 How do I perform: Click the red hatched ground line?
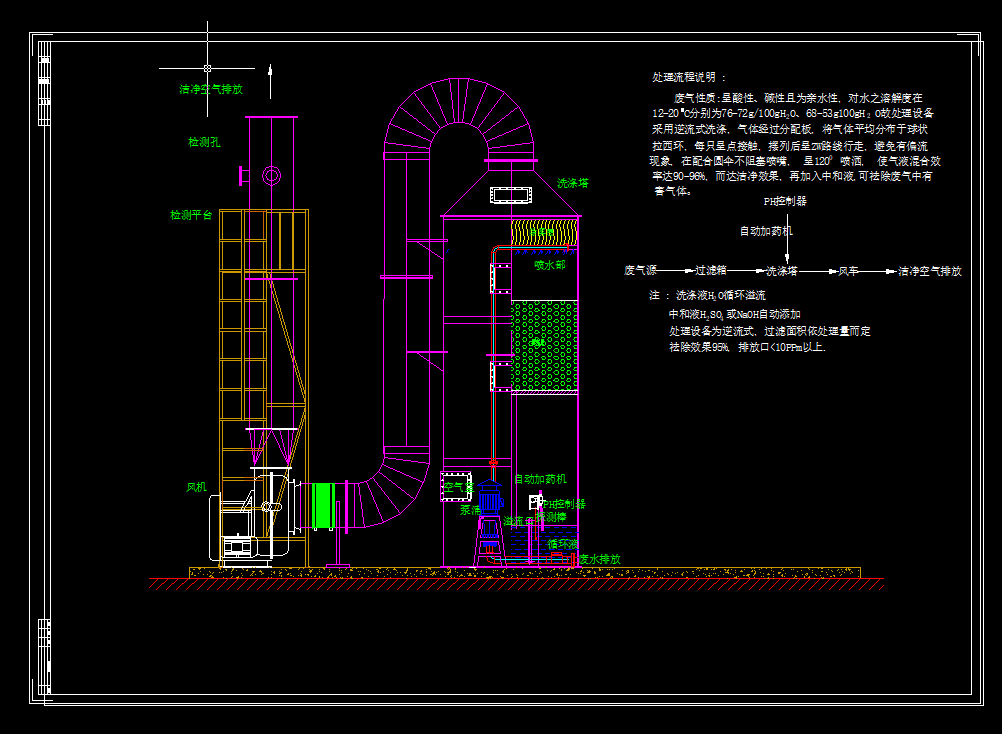tap(516, 584)
